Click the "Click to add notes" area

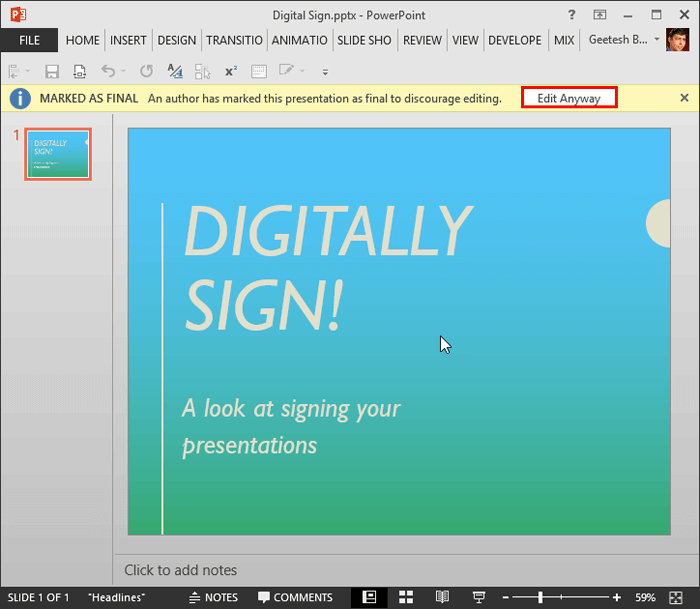point(181,570)
